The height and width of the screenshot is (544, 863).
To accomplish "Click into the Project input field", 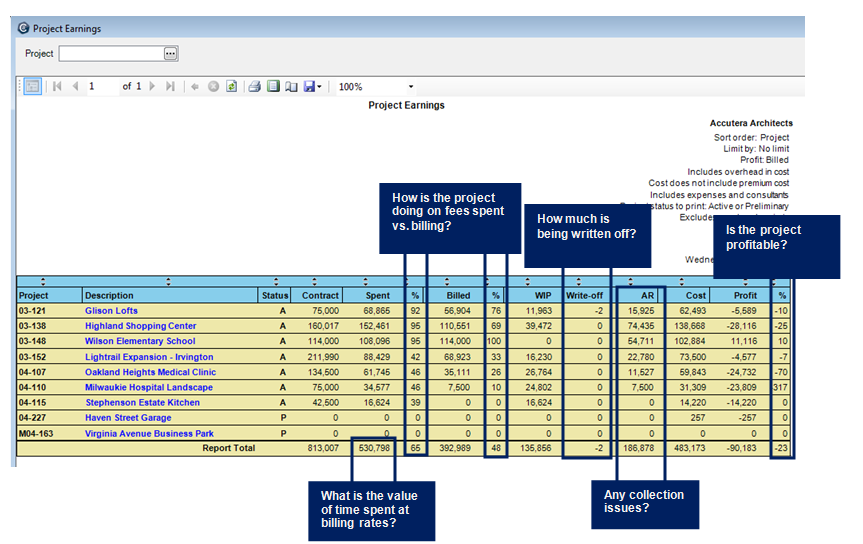I will 110,53.
